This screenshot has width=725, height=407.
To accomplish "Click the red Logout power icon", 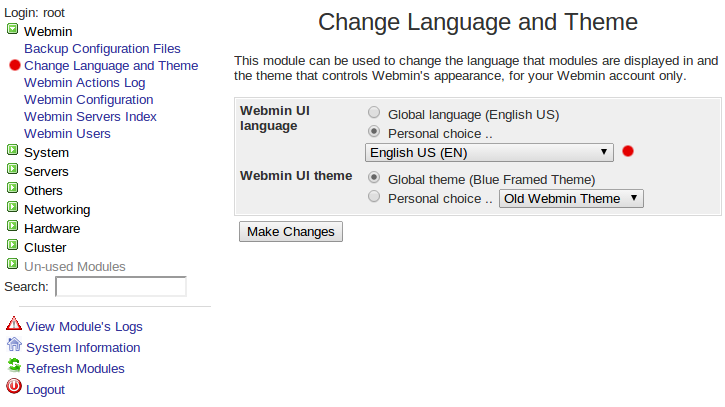I will tap(14, 386).
